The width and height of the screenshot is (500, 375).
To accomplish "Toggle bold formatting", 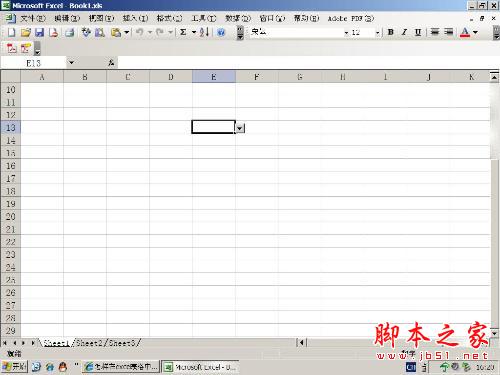I will (x=391, y=32).
